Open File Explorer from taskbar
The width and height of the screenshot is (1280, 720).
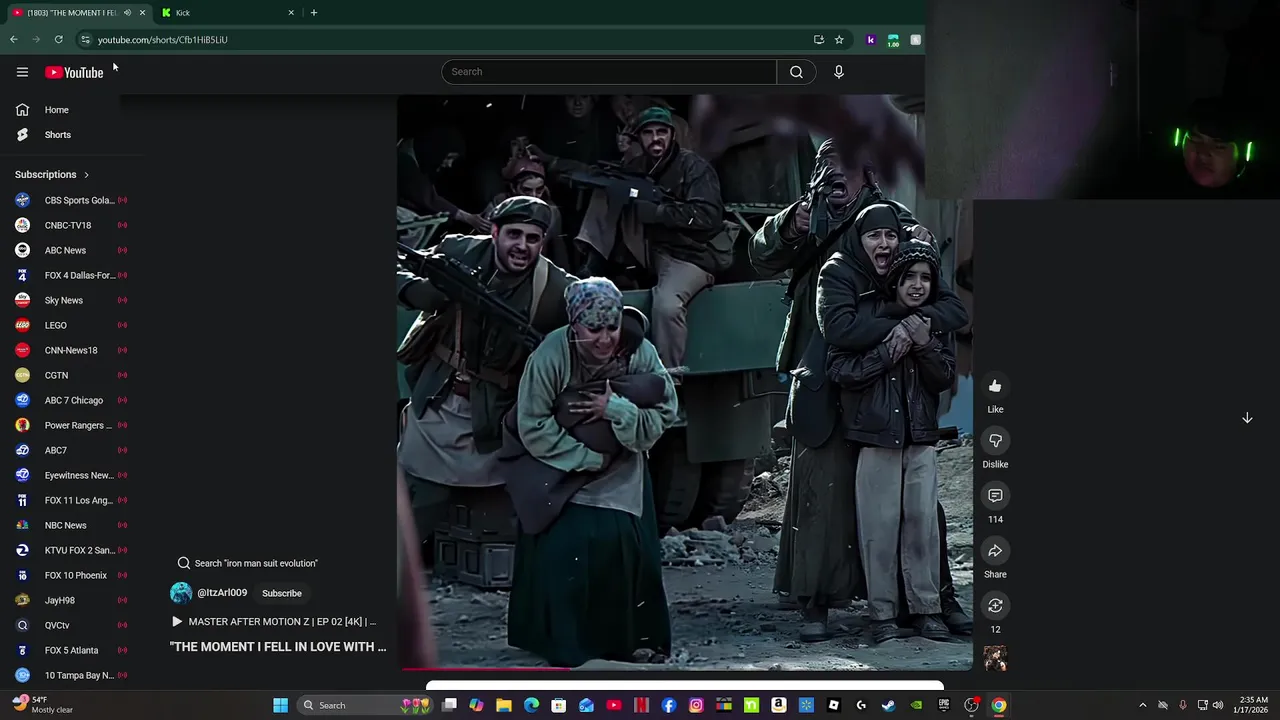504,705
